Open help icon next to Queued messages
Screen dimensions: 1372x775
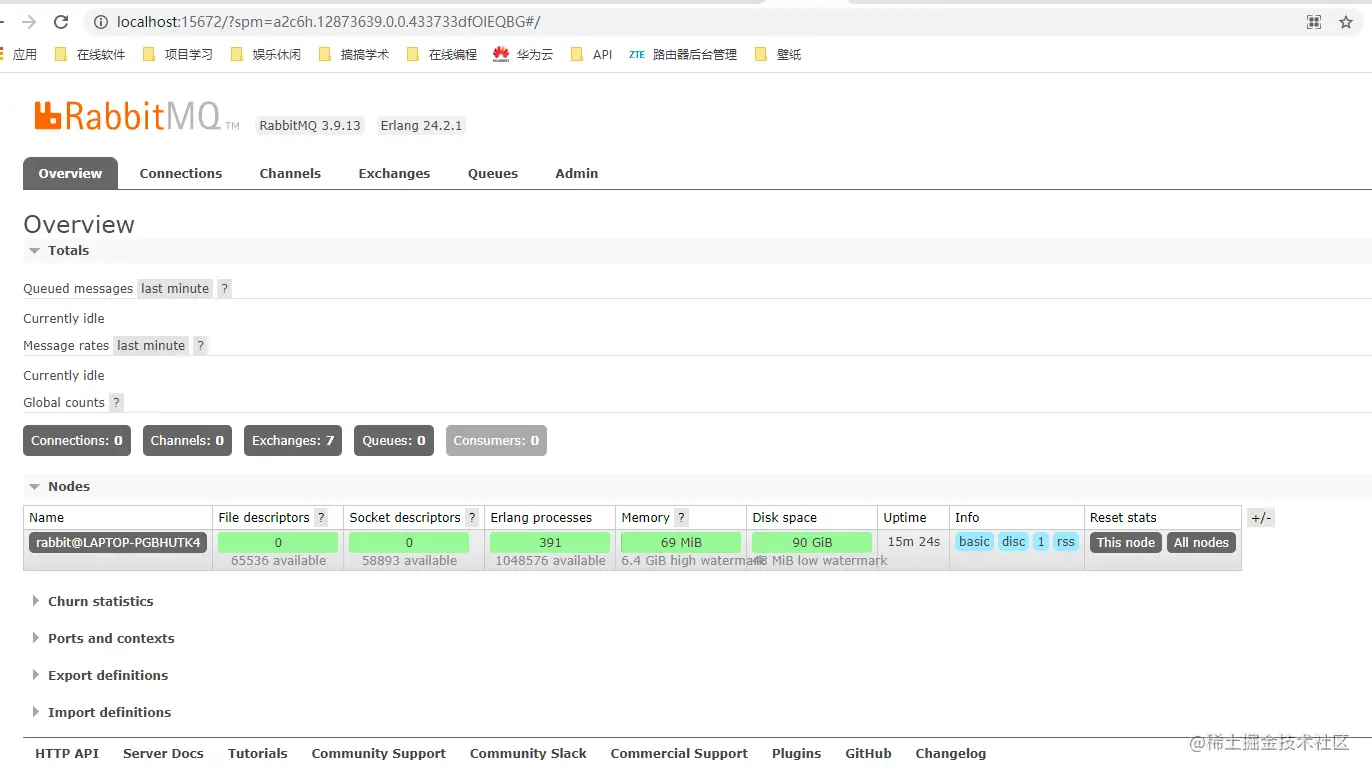click(225, 288)
